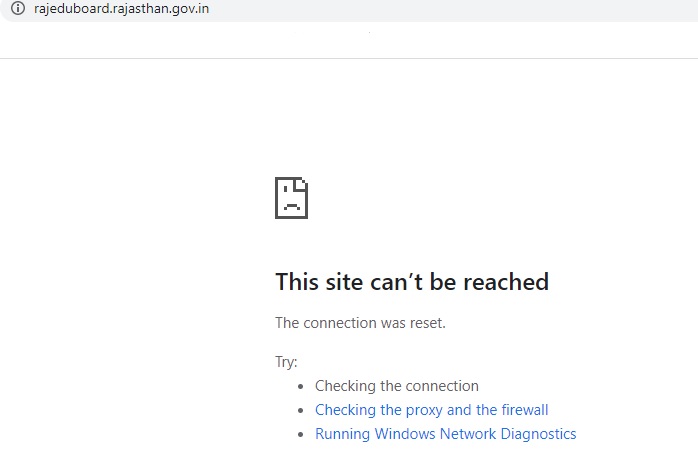Click 'Checking the connection' suggestion text
This screenshot has width=698, height=458.
[x=397, y=385]
